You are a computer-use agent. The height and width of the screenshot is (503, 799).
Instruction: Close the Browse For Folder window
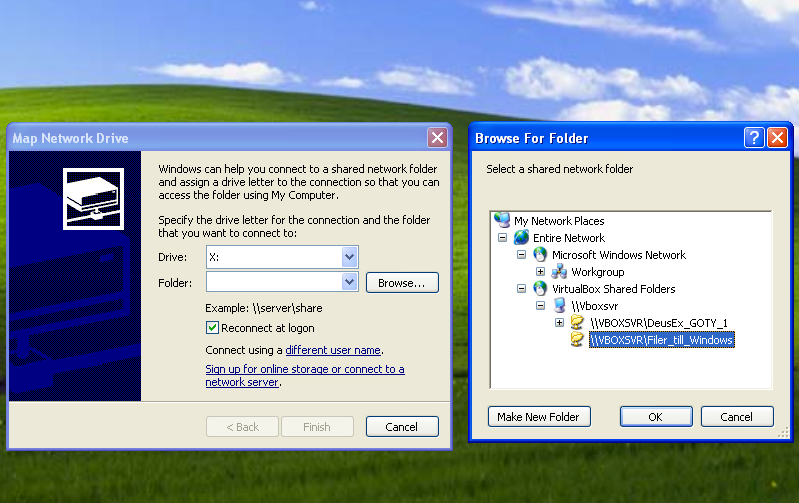point(778,138)
